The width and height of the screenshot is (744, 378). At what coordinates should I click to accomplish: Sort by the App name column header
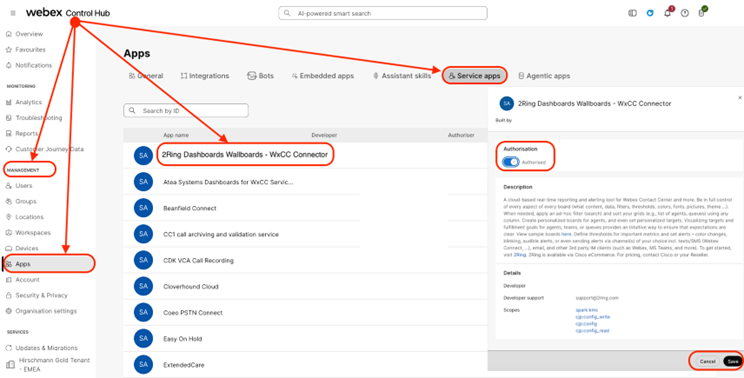click(x=176, y=135)
